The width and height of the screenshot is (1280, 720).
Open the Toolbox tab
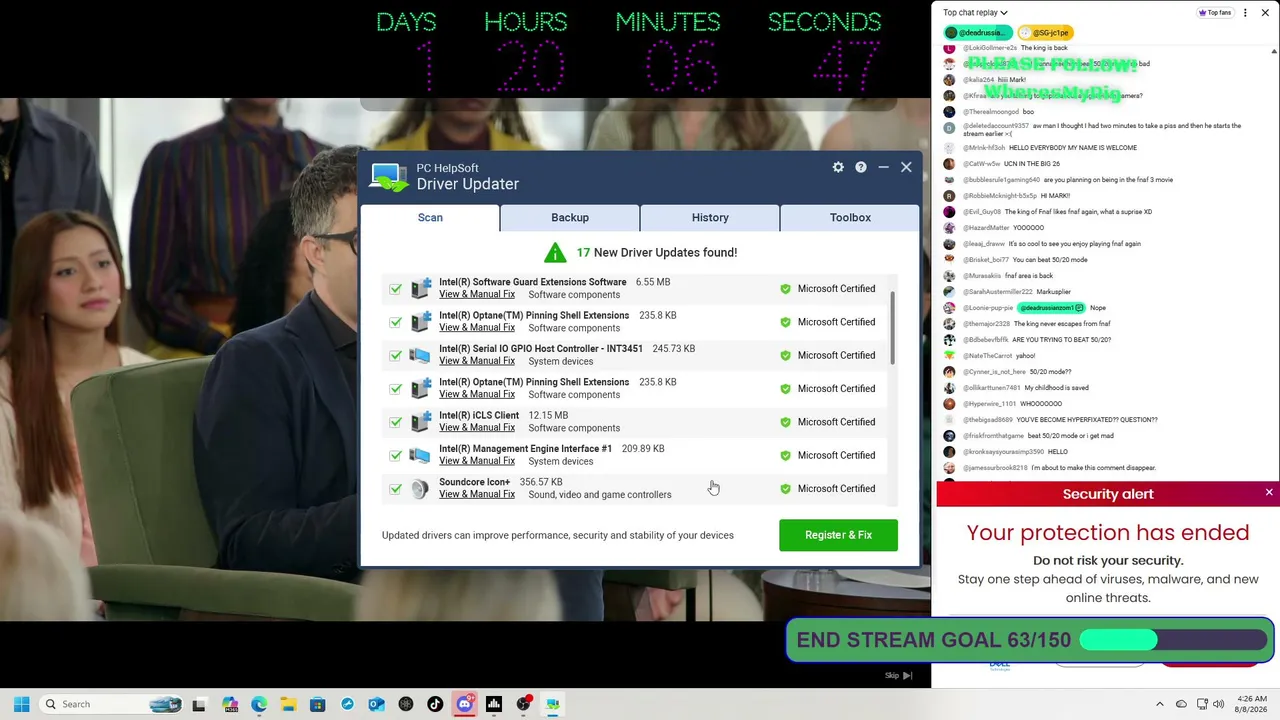pyautogui.click(x=850, y=218)
